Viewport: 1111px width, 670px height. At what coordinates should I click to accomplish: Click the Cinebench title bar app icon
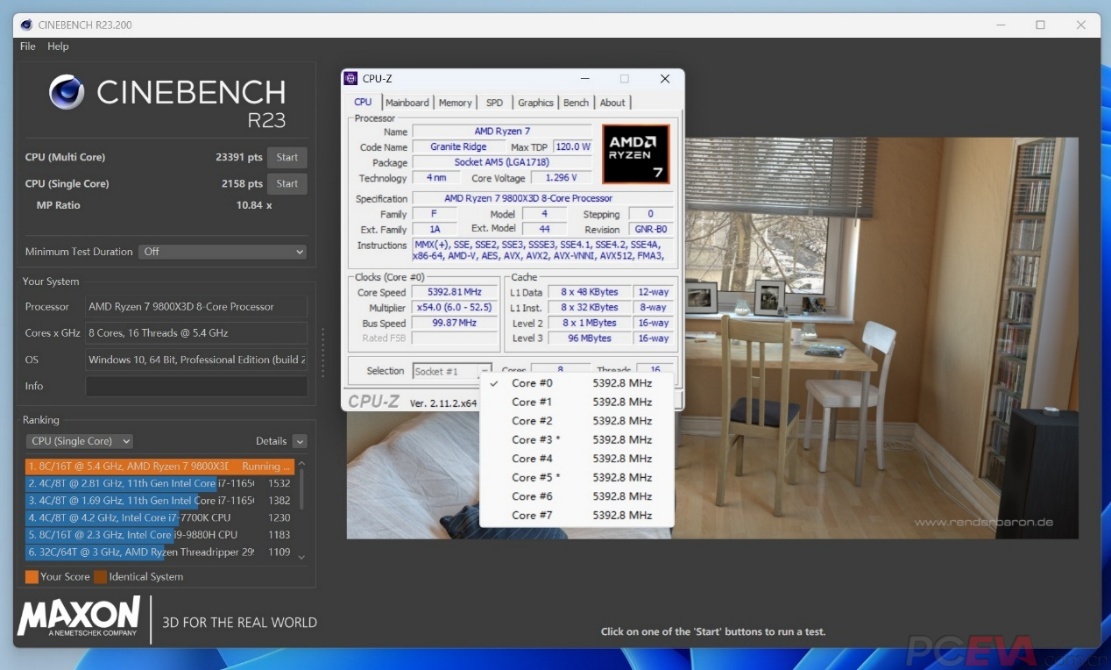25,24
